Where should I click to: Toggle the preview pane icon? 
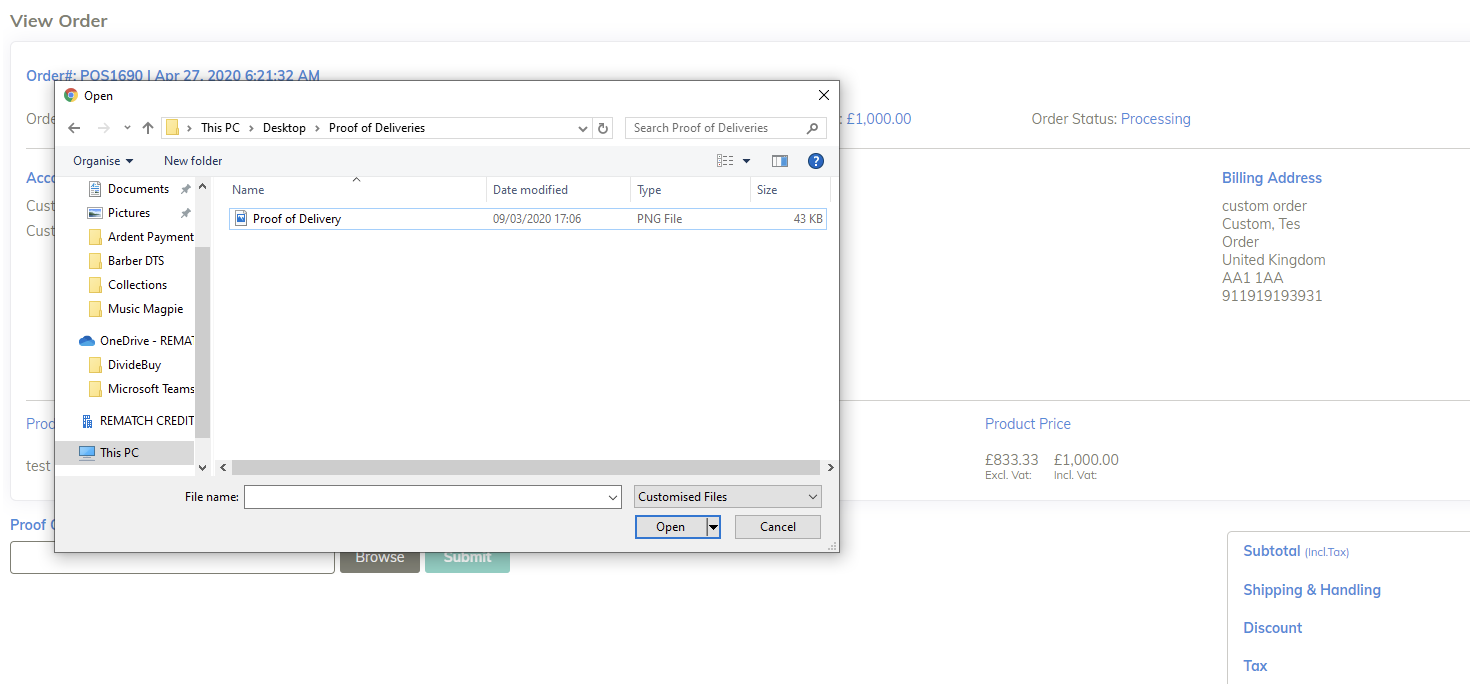pos(780,161)
